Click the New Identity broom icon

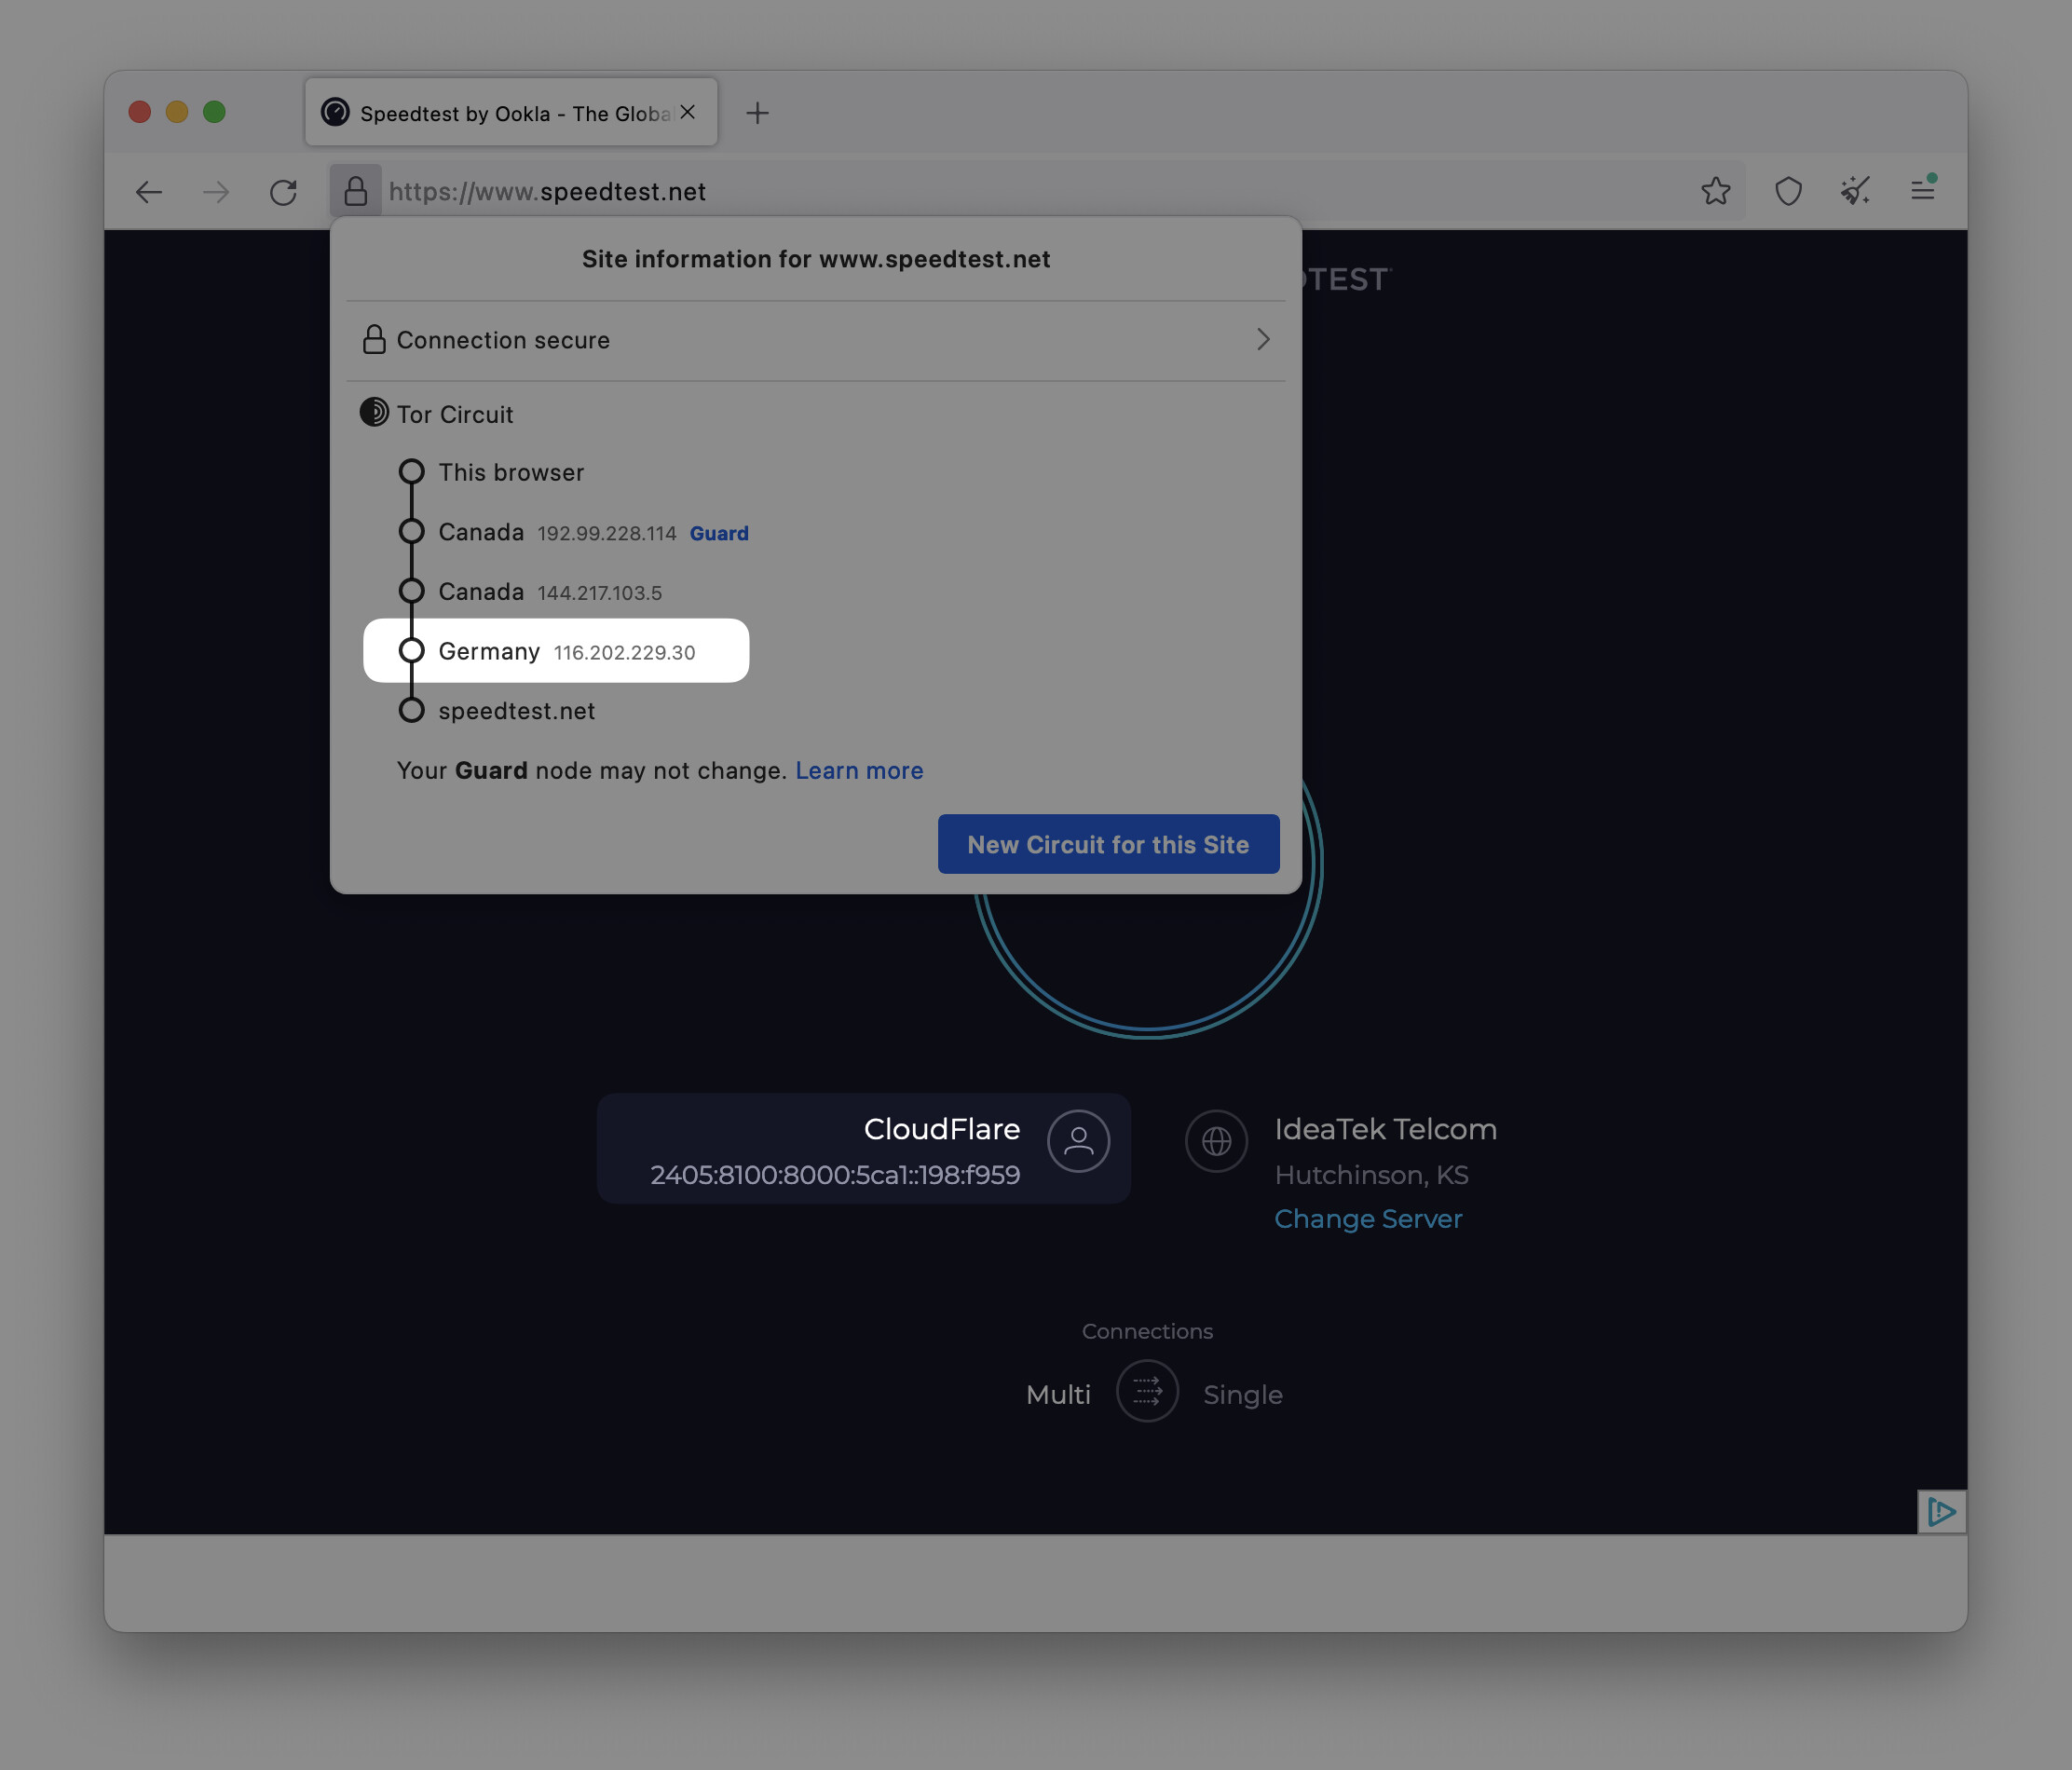pyautogui.click(x=1855, y=190)
